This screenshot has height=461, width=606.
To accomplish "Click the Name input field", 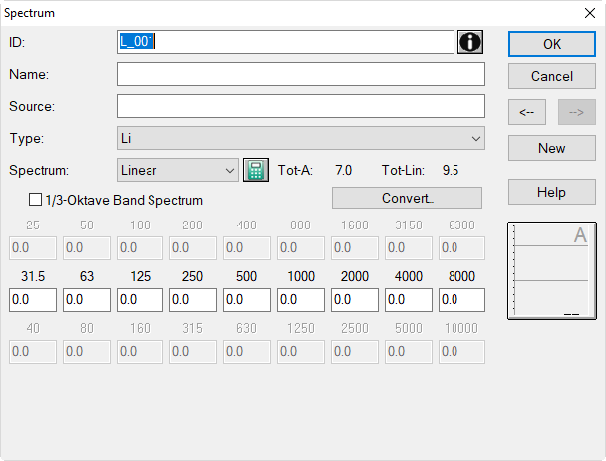I will click(301, 74).
